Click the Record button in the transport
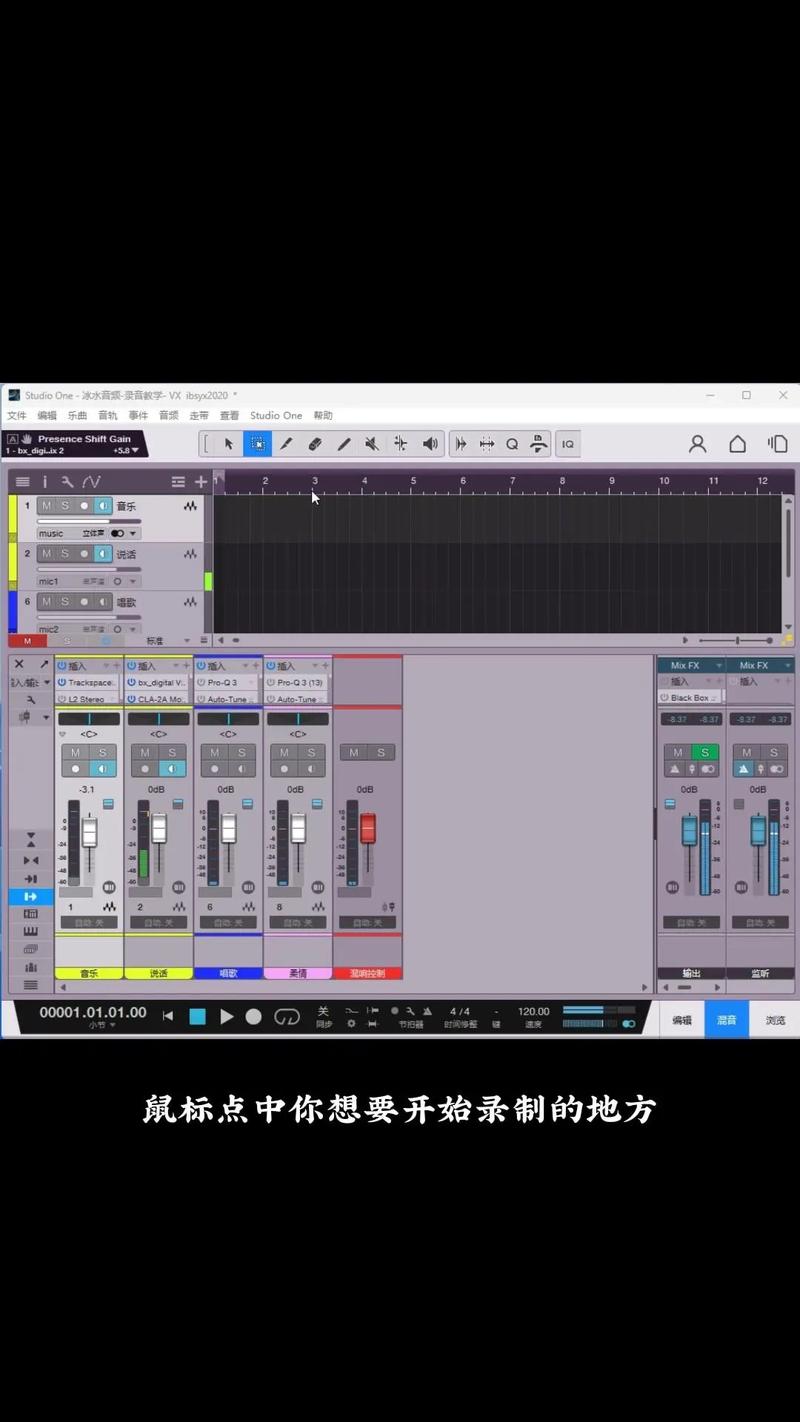 255,1016
